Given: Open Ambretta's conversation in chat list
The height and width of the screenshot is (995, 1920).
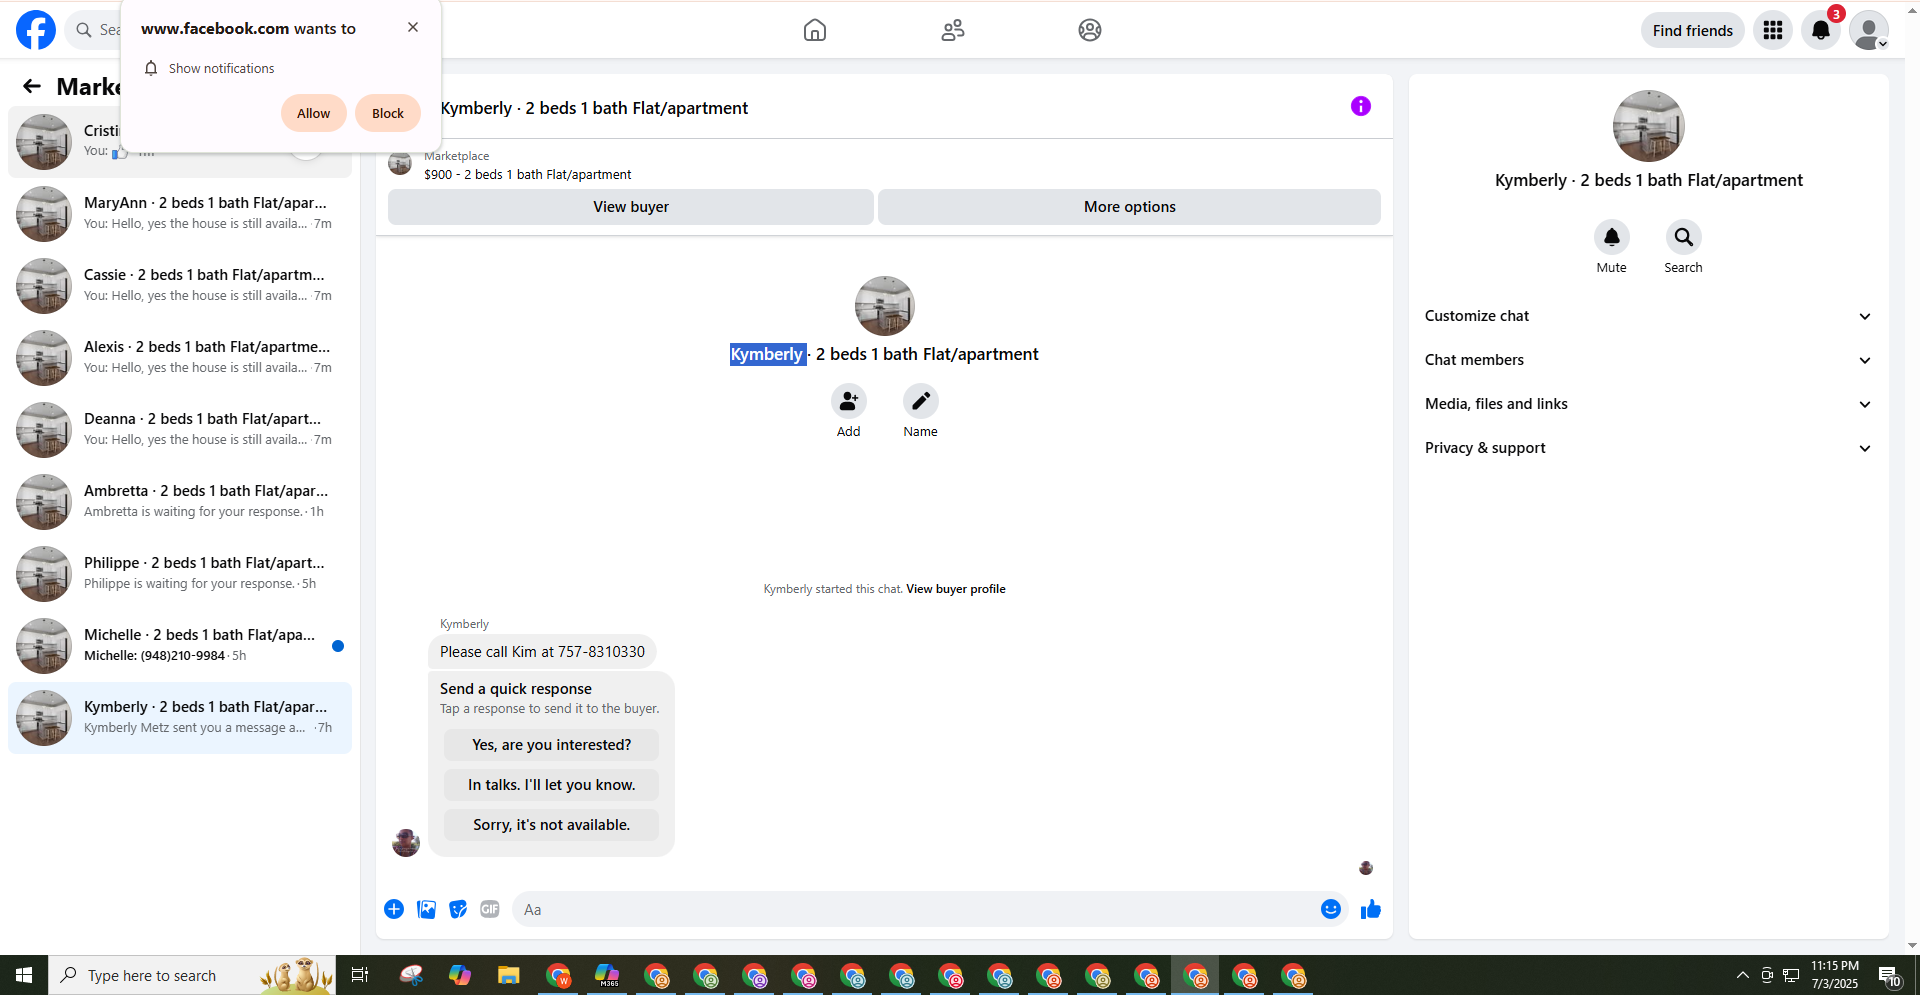Looking at the screenshot, I should click(180, 501).
